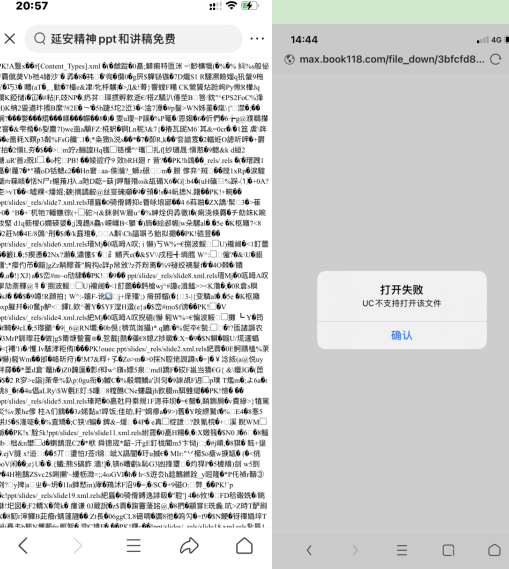Tap the left dual-SIM signal icon
The image size is (509, 569).
(x=215, y=6)
